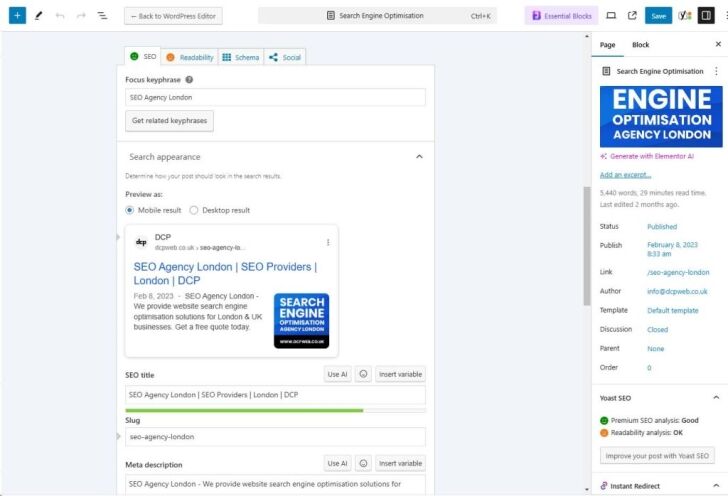The height and width of the screenshot is (496, 728).
Task: Click the preview title SEO Agency London link
Action: (x=226, y=274)
